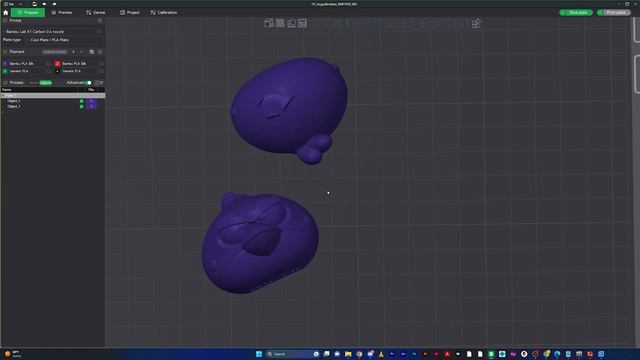Edit filament 3 preset icon
640x360 pixels.
[x=49, y=71]
